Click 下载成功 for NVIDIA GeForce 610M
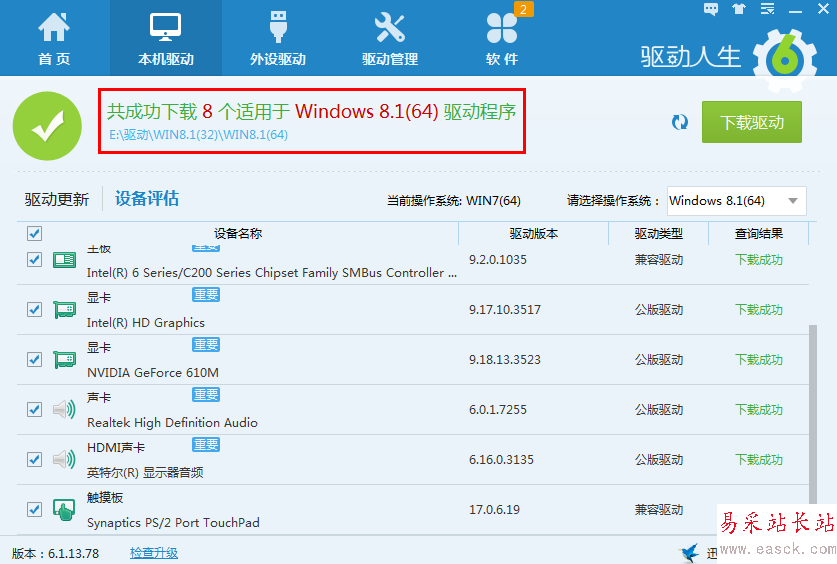837x564 pixels. (759, 360)
